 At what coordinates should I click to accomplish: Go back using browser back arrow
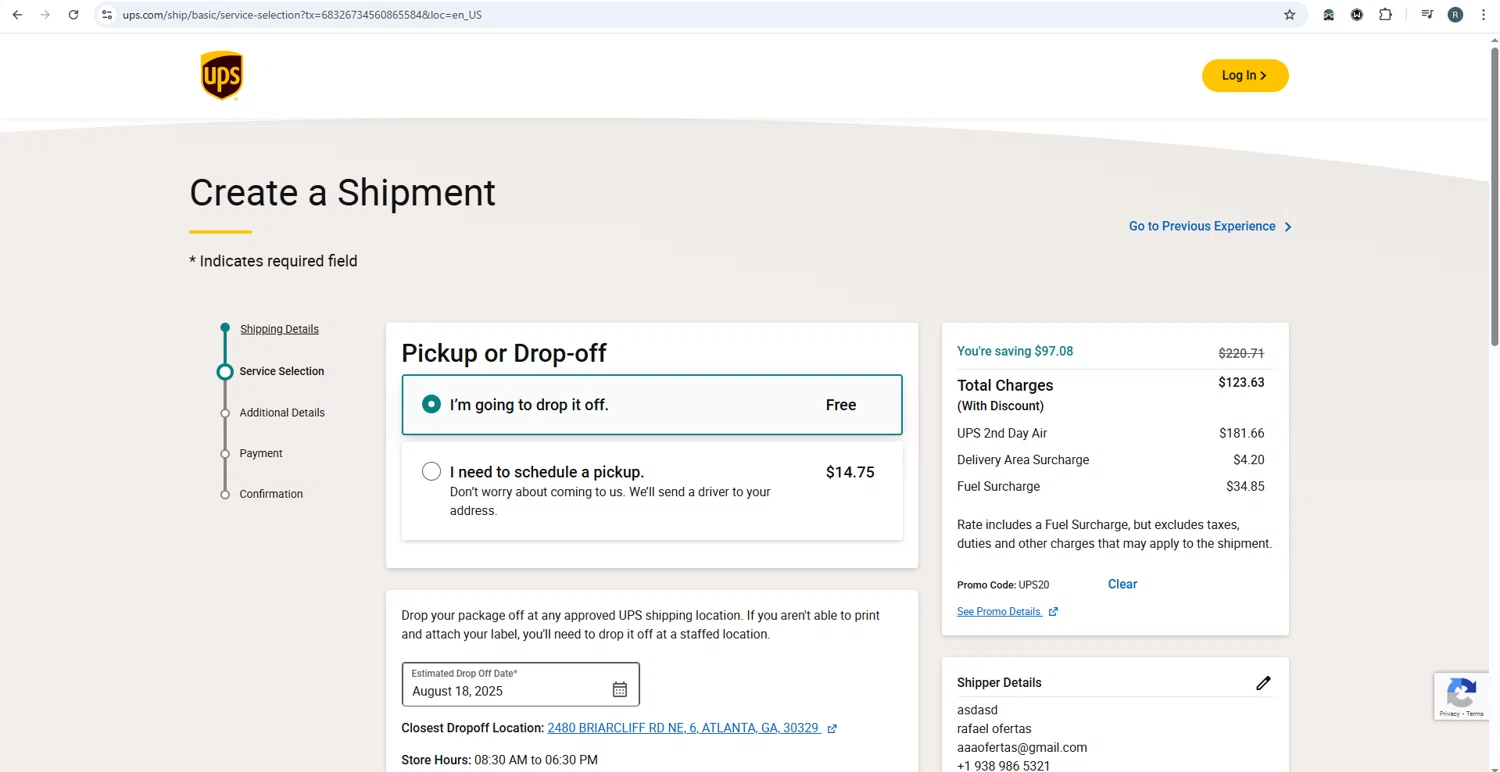[x=17, y=15]
